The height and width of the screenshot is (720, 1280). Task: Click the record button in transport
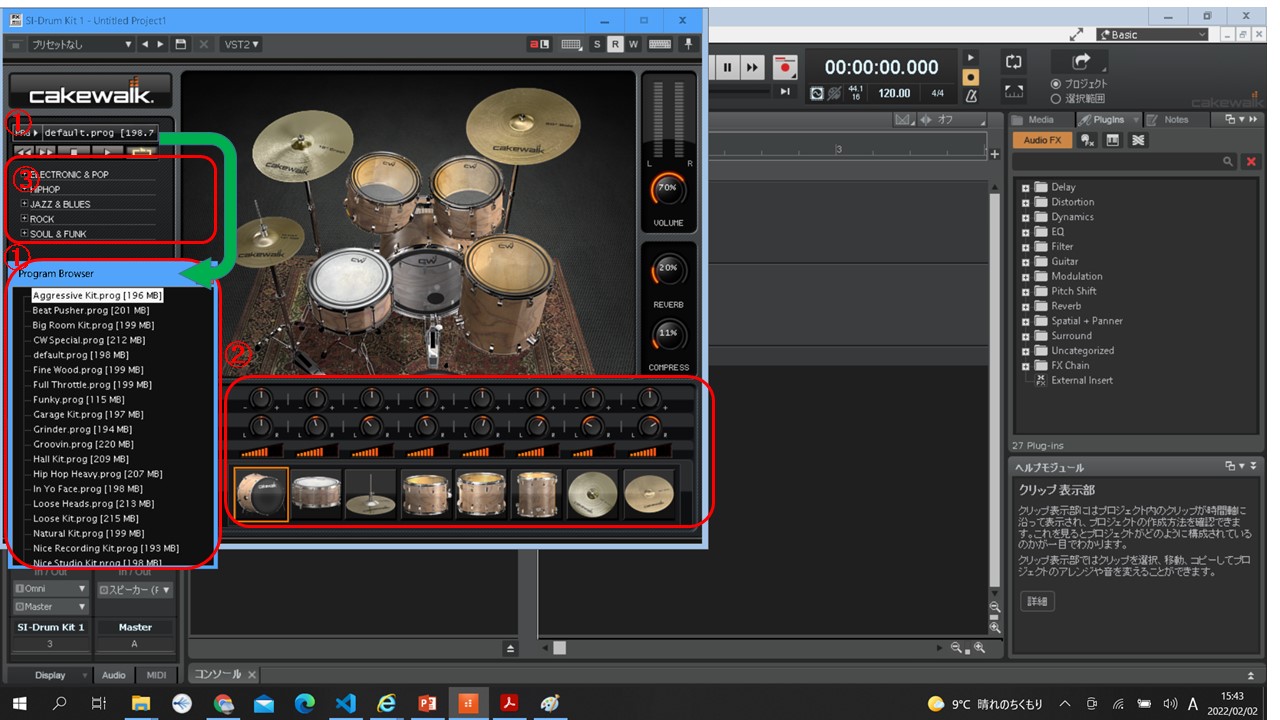(x=785, y=68)
